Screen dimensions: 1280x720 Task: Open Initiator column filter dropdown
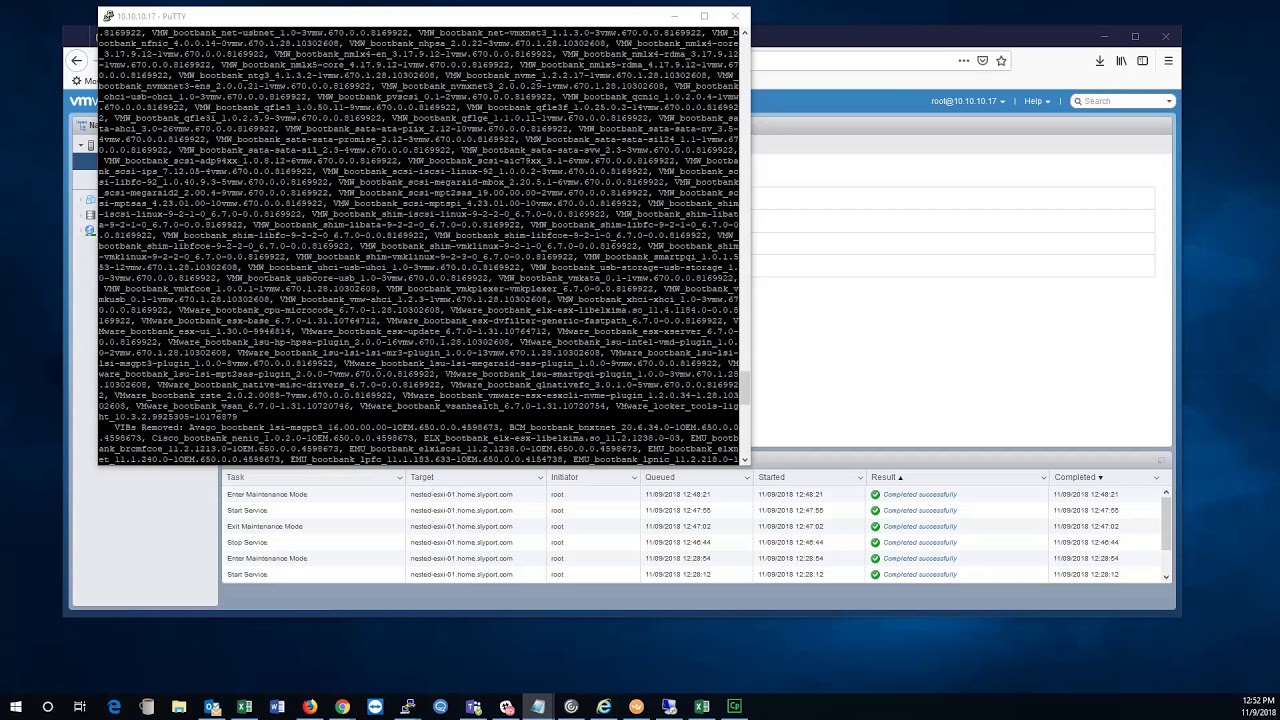tap(634, 478)
